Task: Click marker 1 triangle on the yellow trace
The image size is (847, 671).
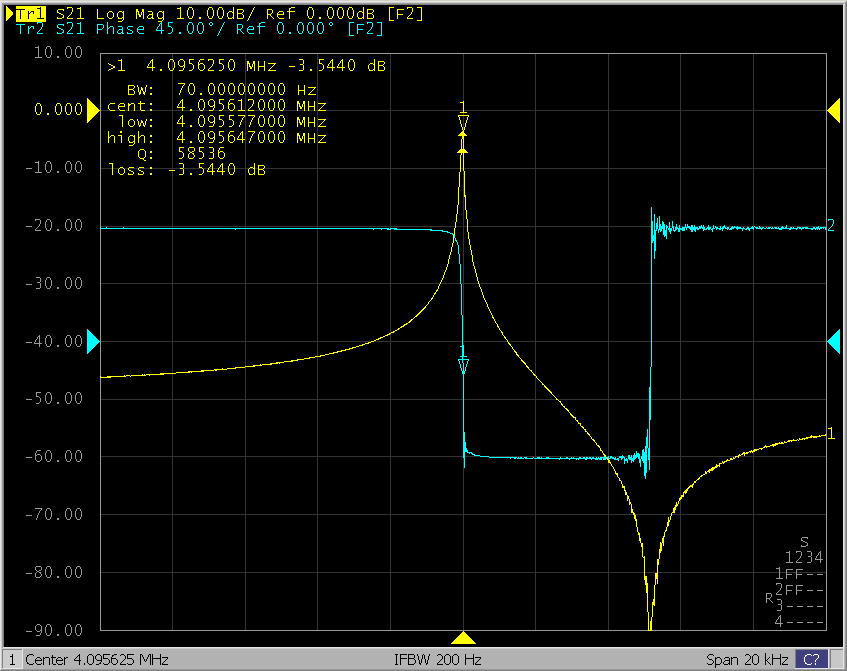Action: click(463, 124)
